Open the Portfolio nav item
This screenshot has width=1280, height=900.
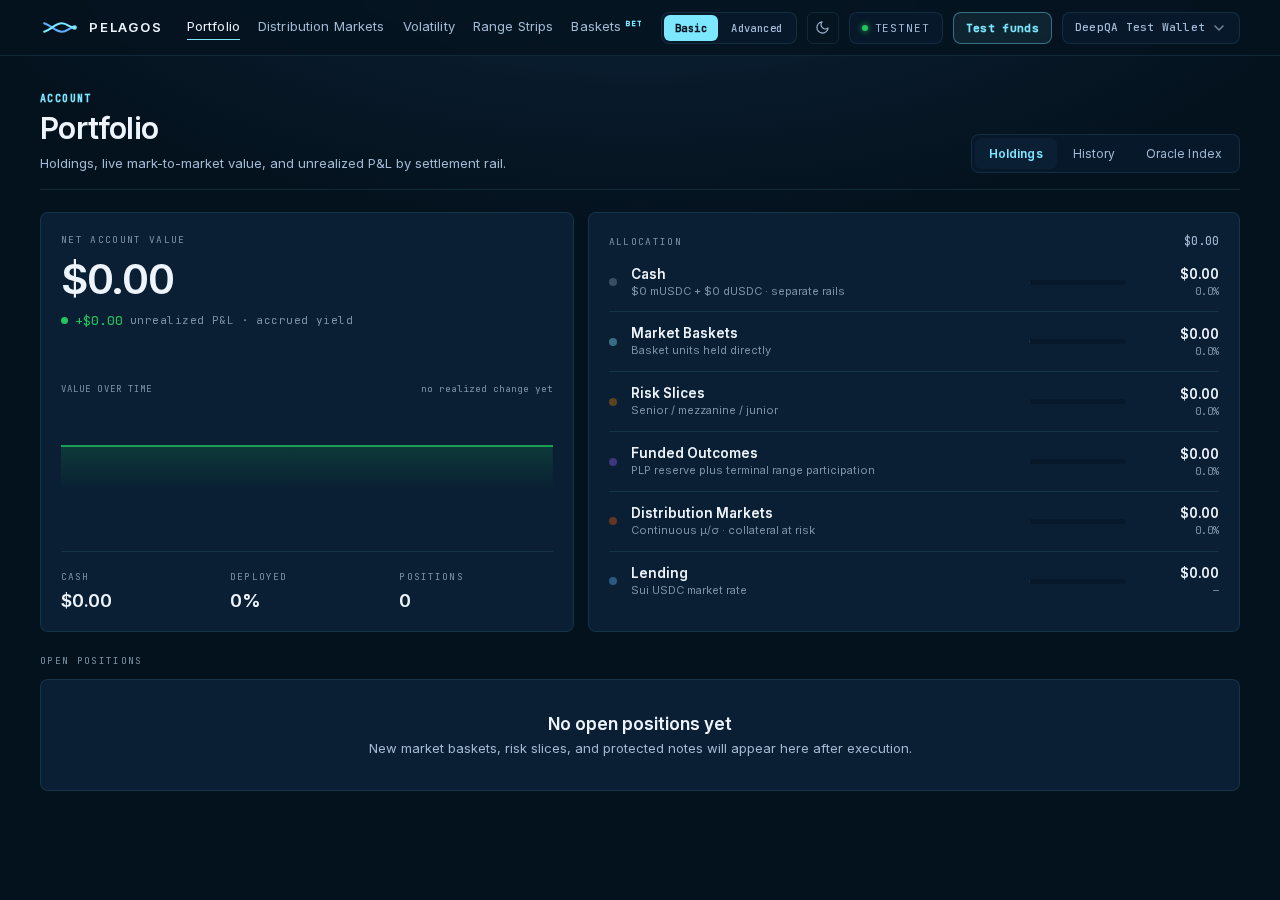213,27
